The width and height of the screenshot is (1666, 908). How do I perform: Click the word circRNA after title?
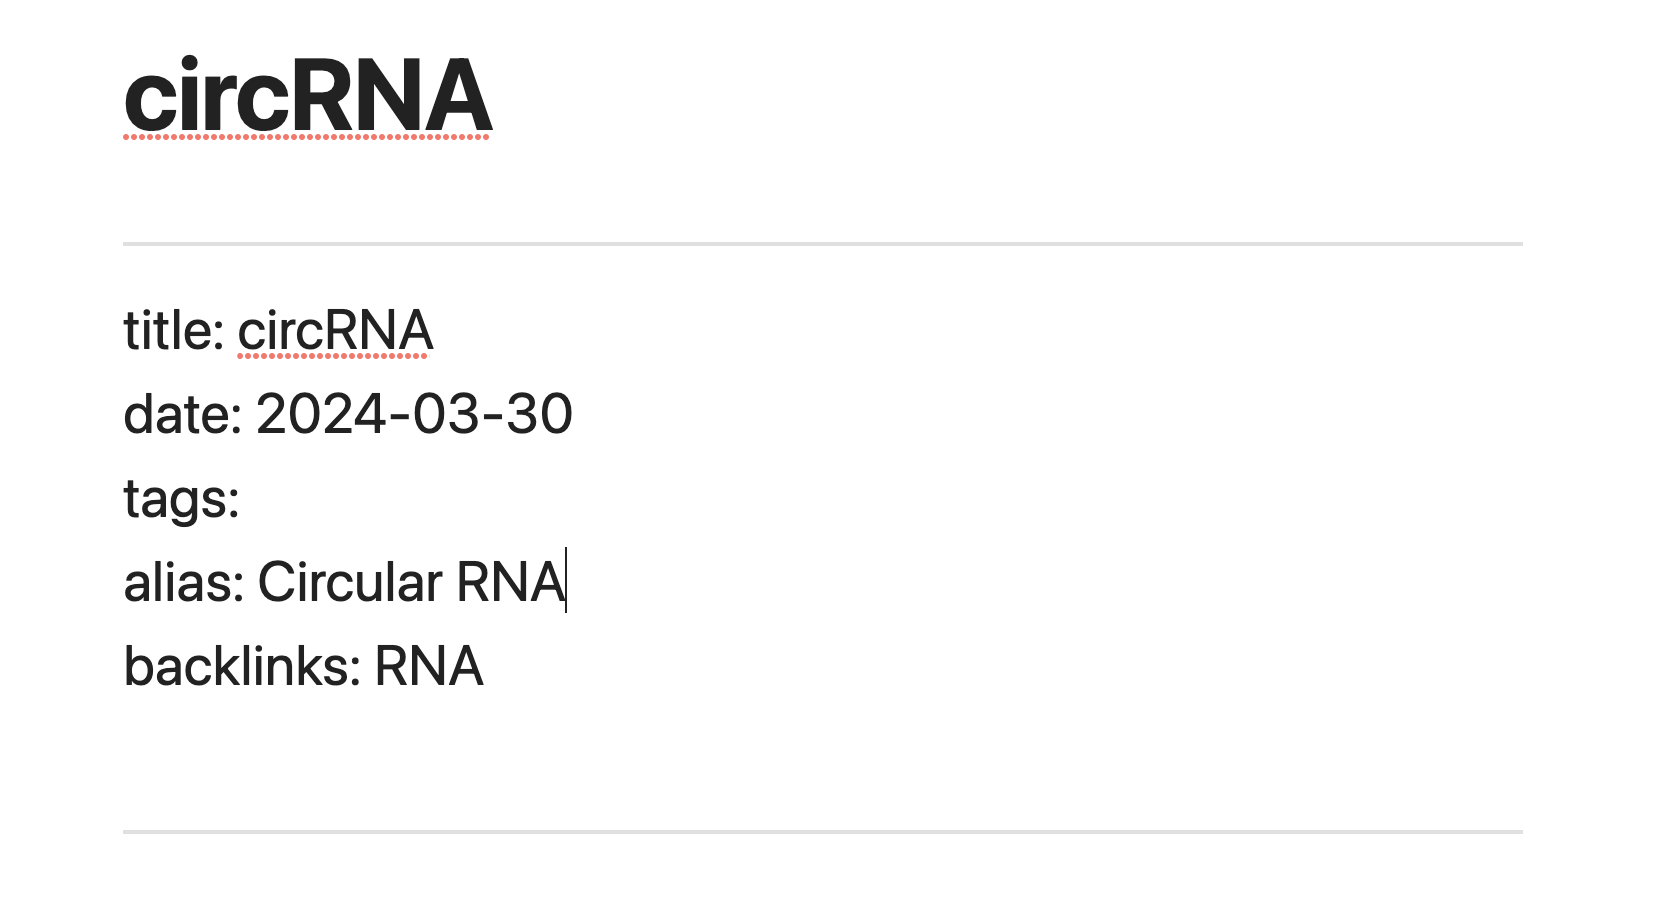coord(335,330)
